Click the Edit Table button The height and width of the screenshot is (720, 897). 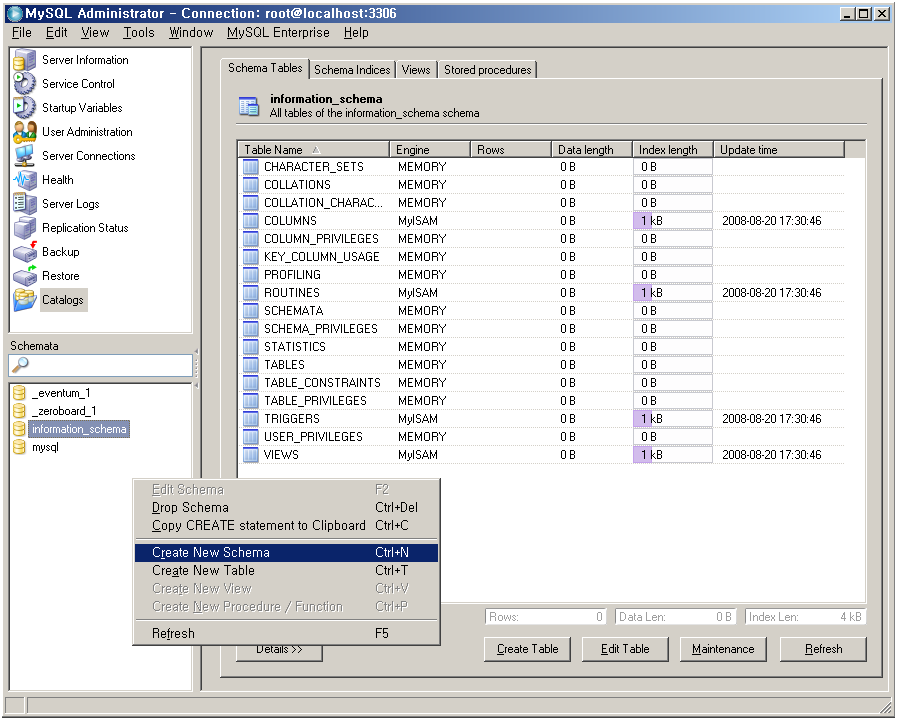tap(625, 649)
